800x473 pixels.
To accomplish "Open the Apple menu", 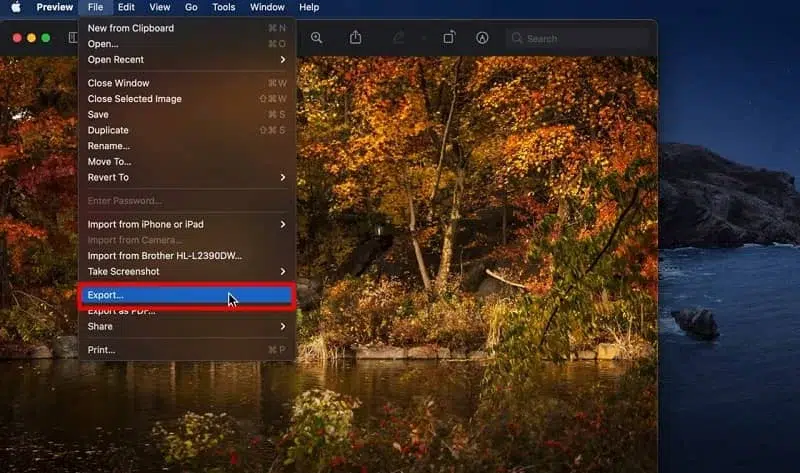I will pyautogui.click(x=16, y=7).
